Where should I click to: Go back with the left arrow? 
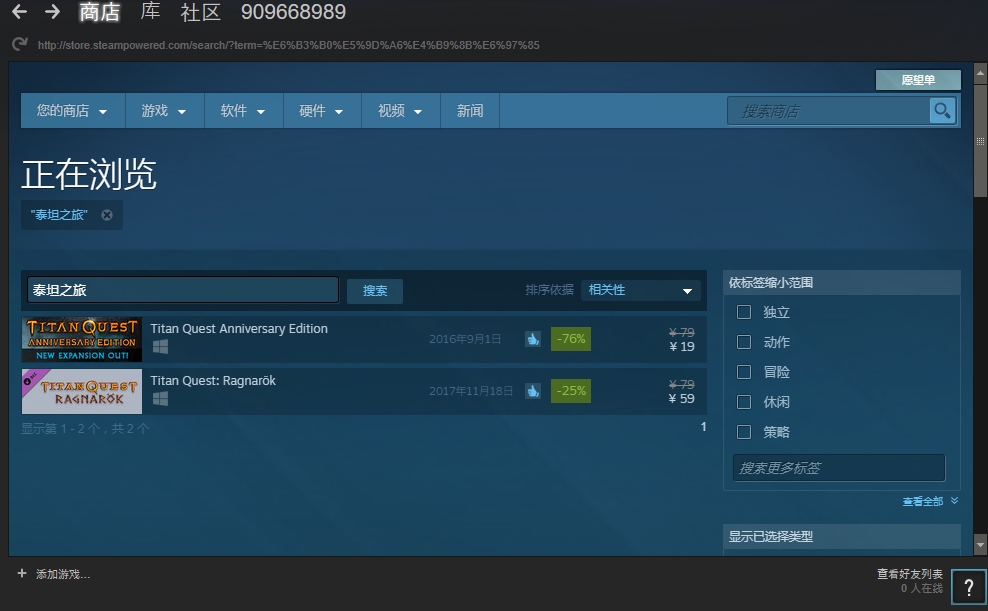click(20, 11)
